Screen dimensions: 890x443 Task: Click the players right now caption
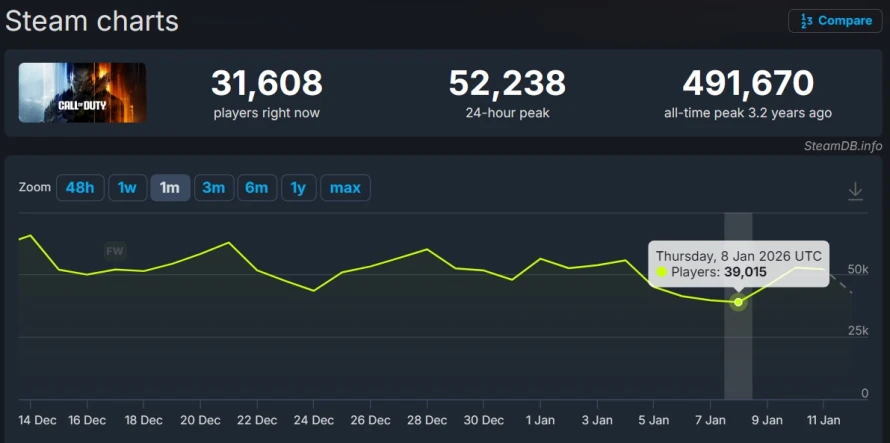click(x=266, y=113)
